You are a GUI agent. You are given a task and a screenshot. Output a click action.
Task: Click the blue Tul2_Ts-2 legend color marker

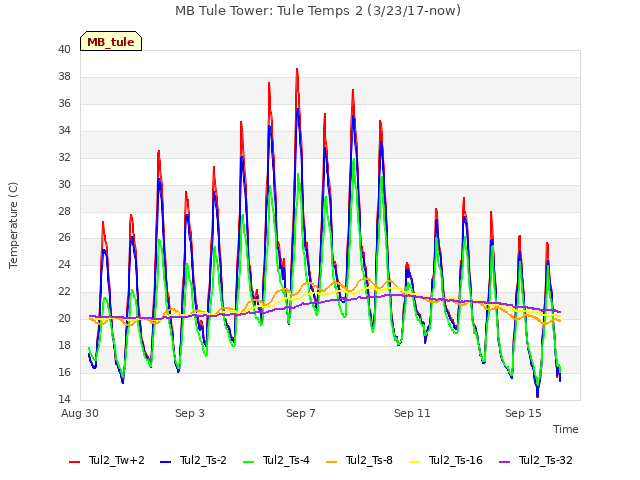165,462
